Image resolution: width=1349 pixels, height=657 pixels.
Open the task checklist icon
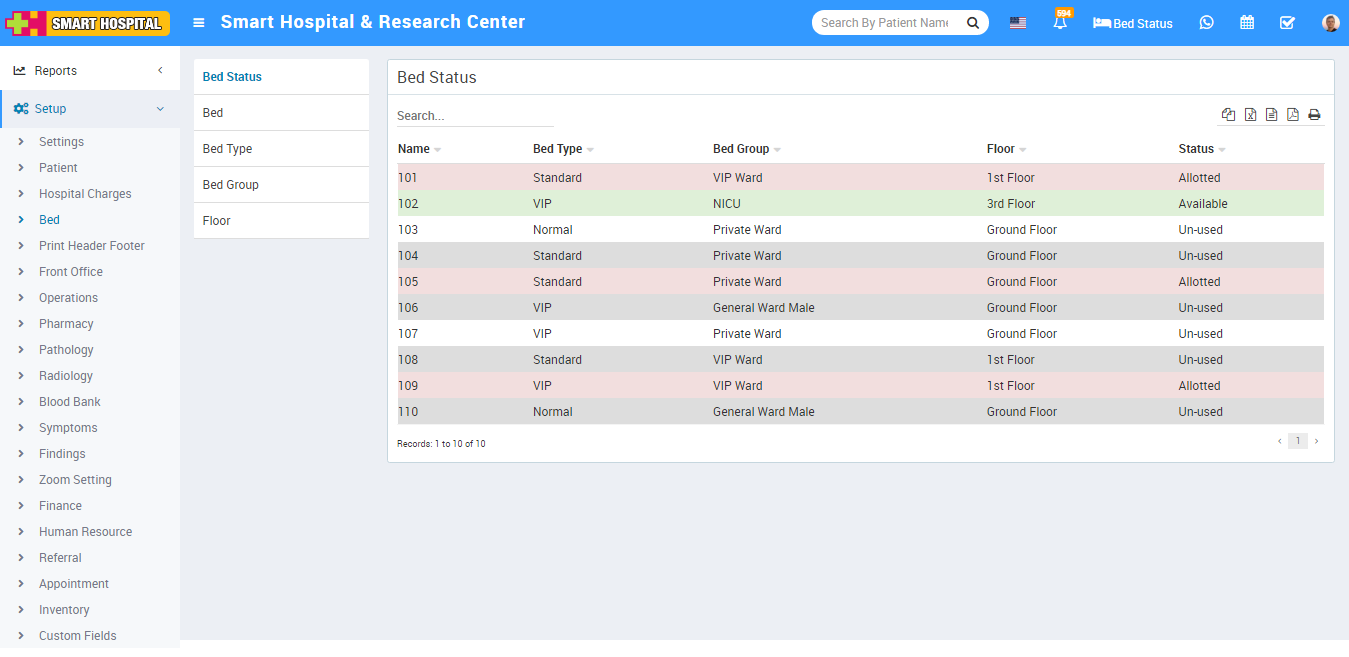(x=1287, y=23)
